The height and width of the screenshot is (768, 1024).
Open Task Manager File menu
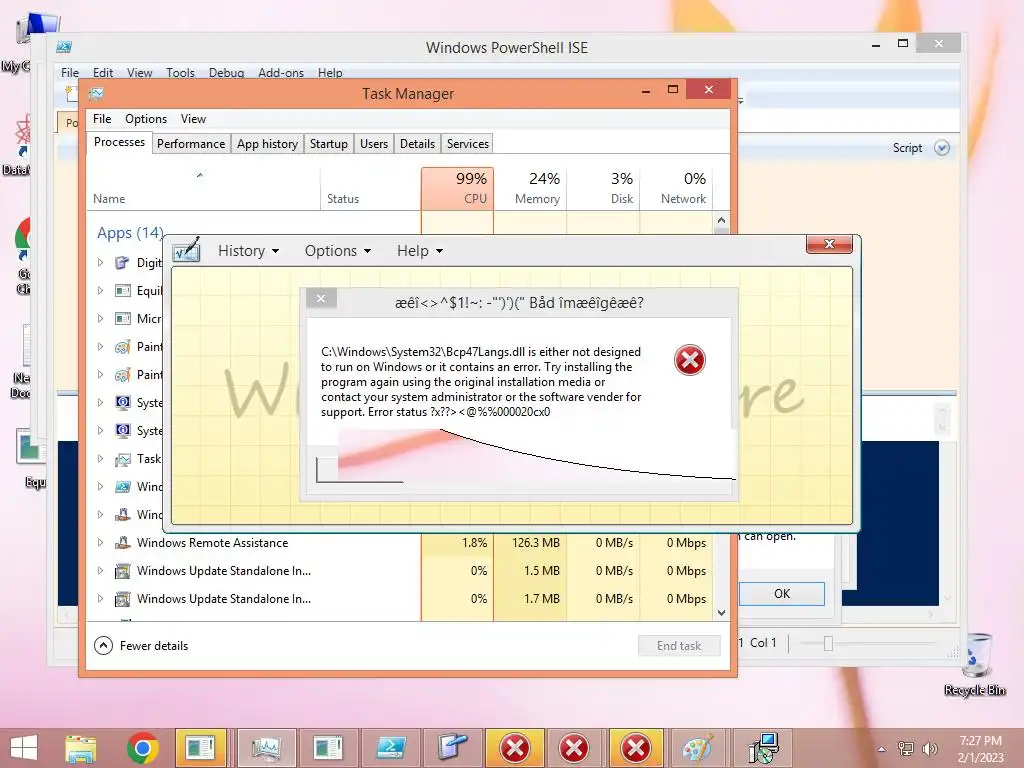click(x=102, y=119)
